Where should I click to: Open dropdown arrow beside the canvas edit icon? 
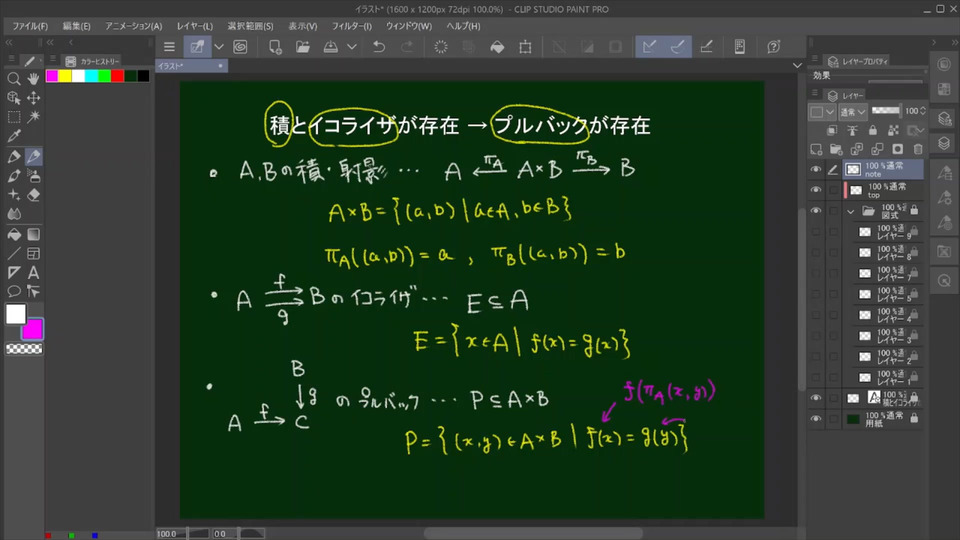pyautogui.click(x=219, y=47)
